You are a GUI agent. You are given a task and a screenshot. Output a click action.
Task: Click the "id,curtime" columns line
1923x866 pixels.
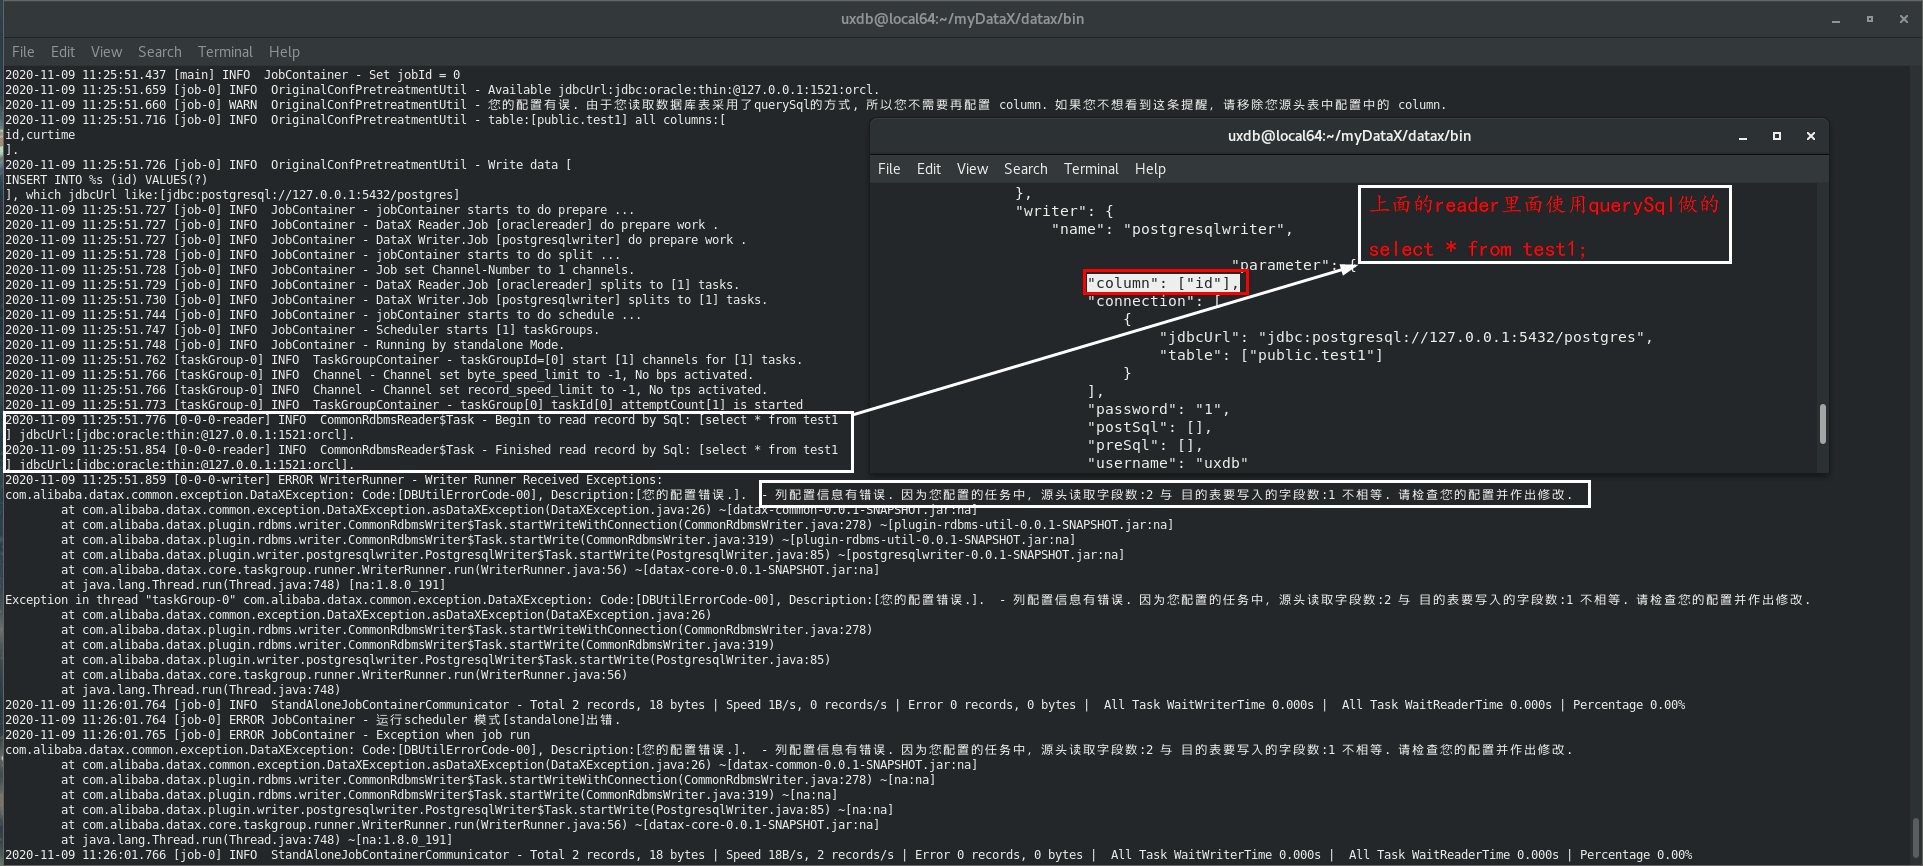pyautogui.click(x=40, y=135)
